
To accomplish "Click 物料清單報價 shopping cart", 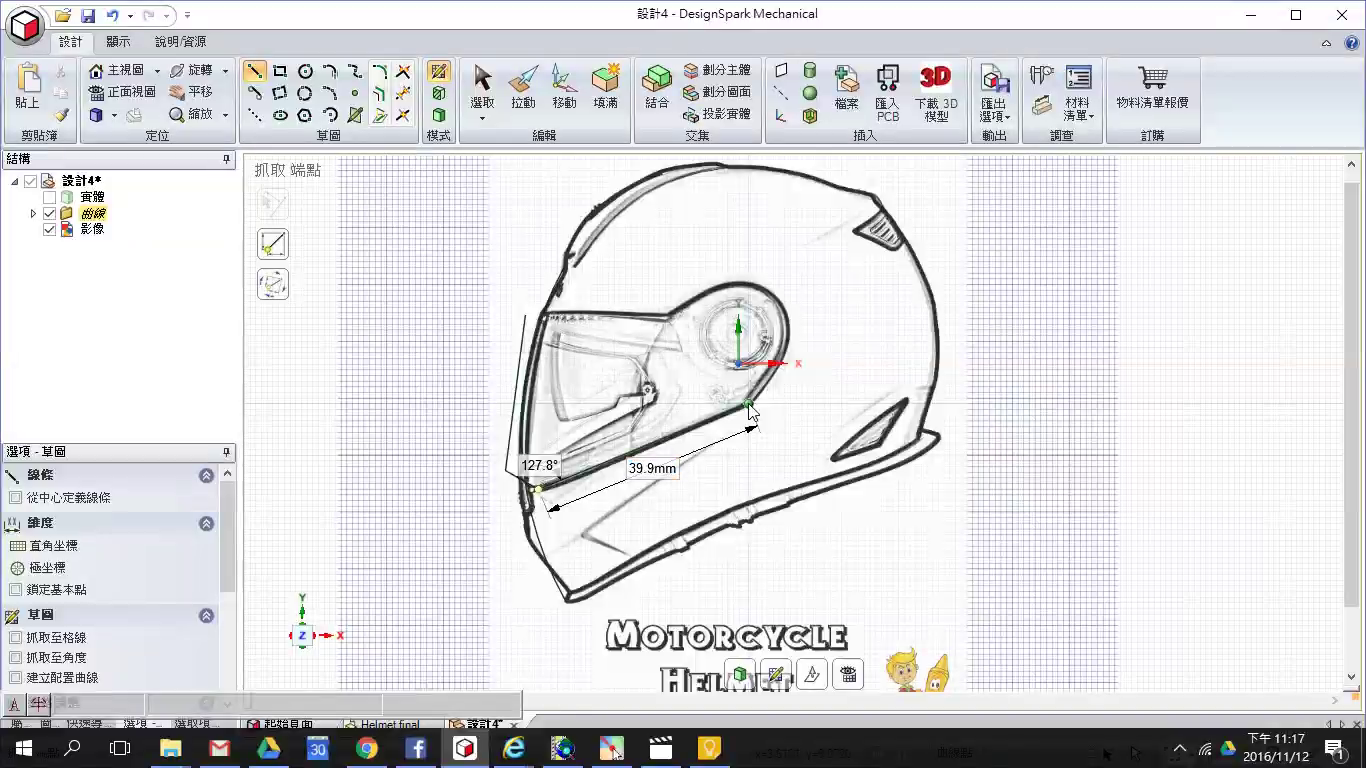I will click(1152, 87).
